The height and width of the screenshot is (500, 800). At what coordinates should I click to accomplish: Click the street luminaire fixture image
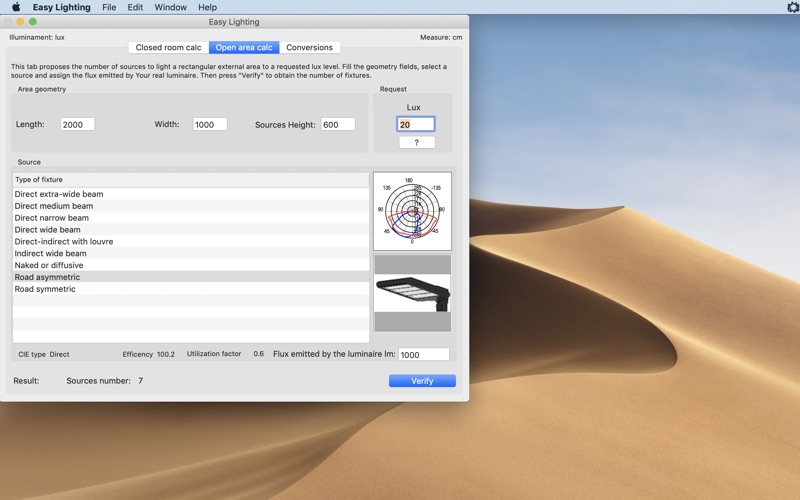click(413, 293)
